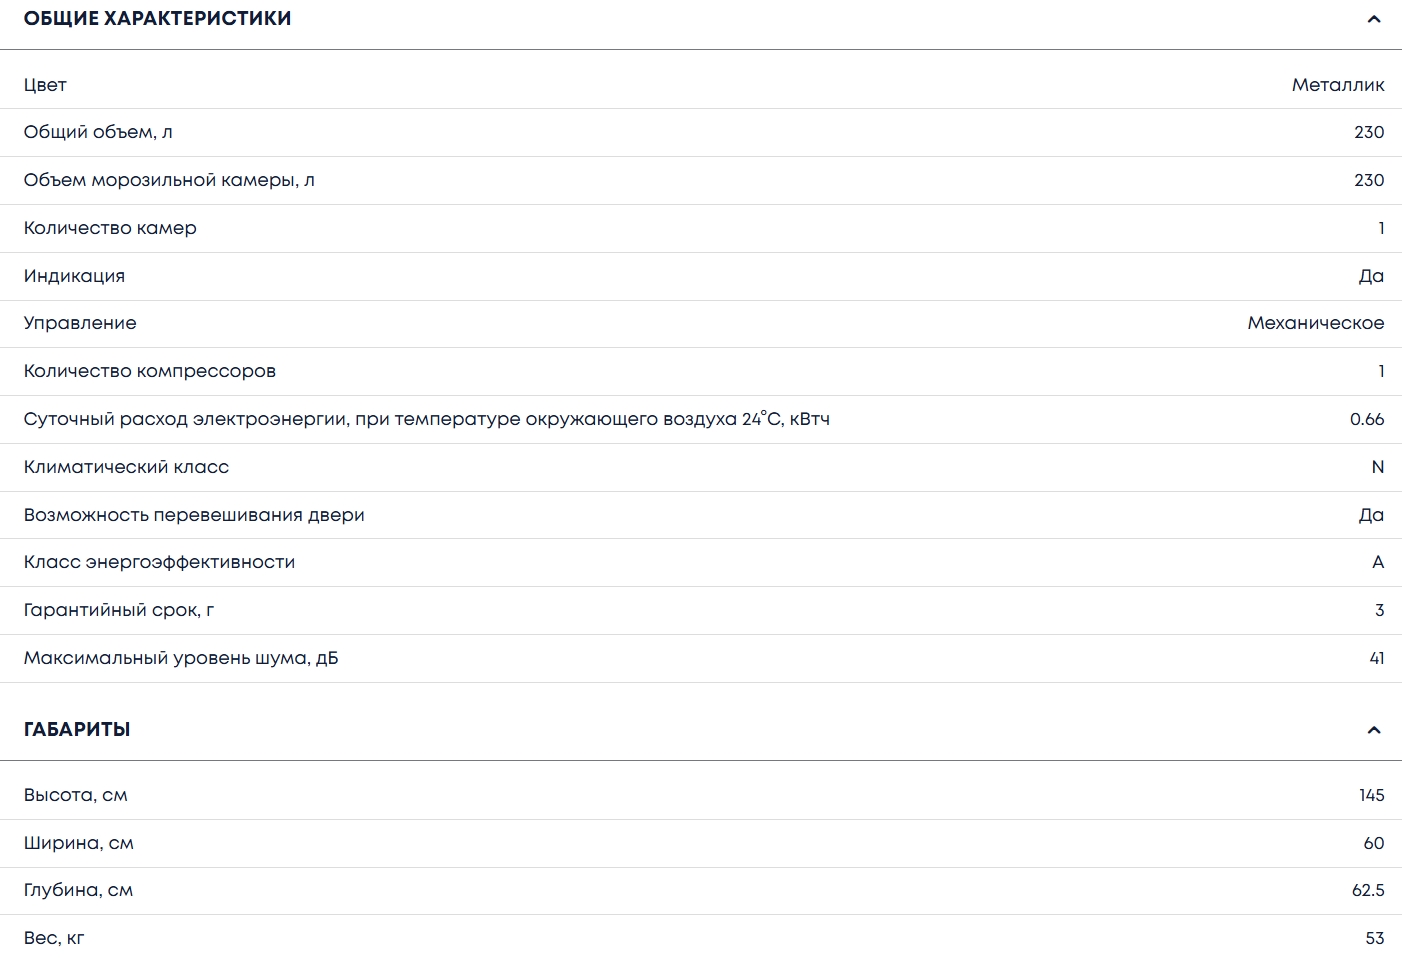Select the Цвет row label
This screenshot has width=1402, height=958.
click(45, 85)
